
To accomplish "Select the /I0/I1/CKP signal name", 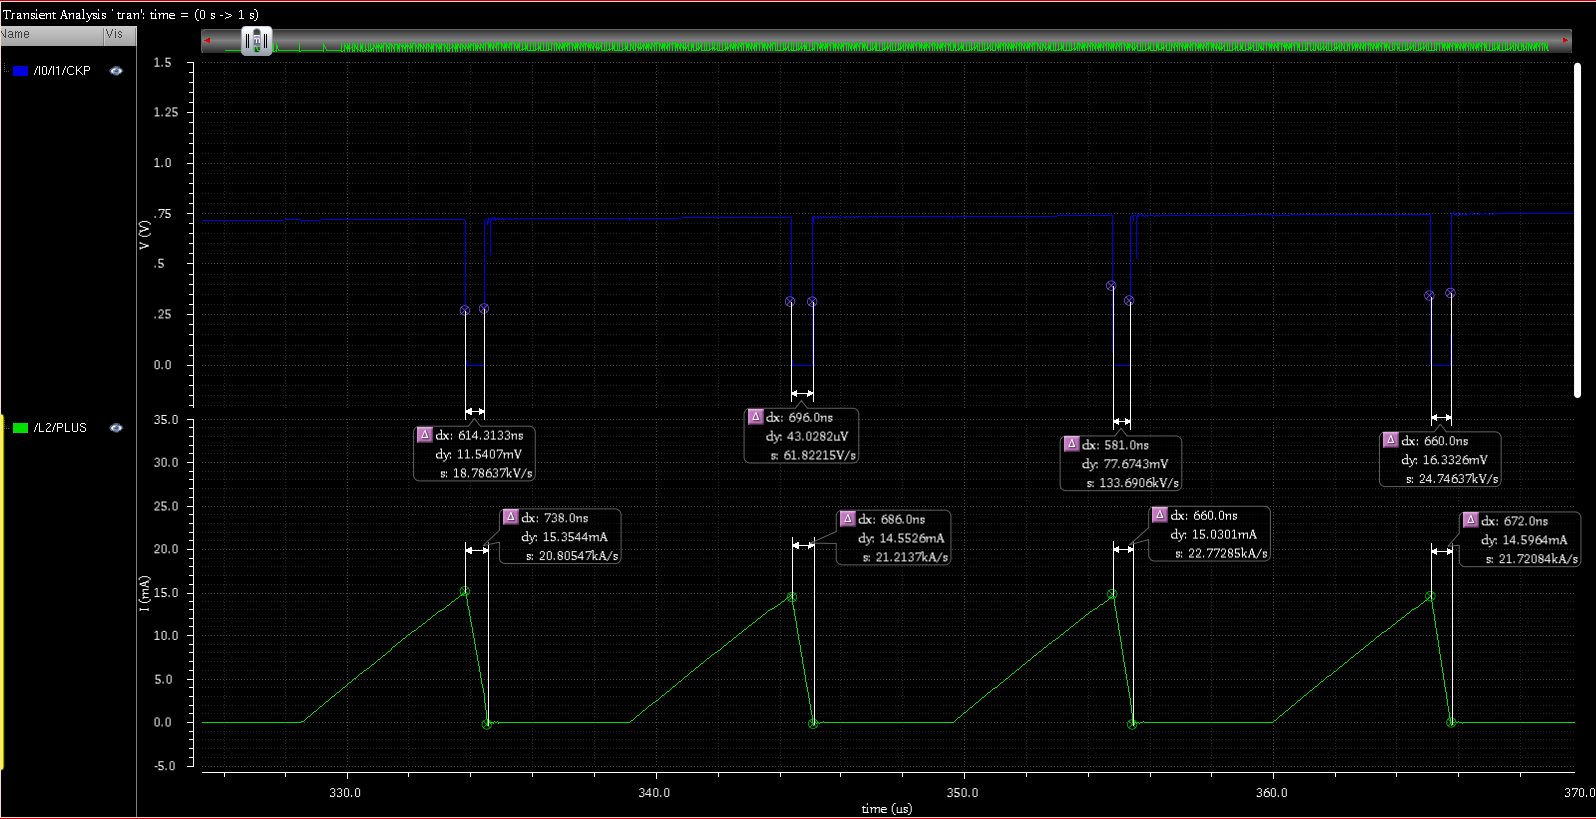I will 62,71.
